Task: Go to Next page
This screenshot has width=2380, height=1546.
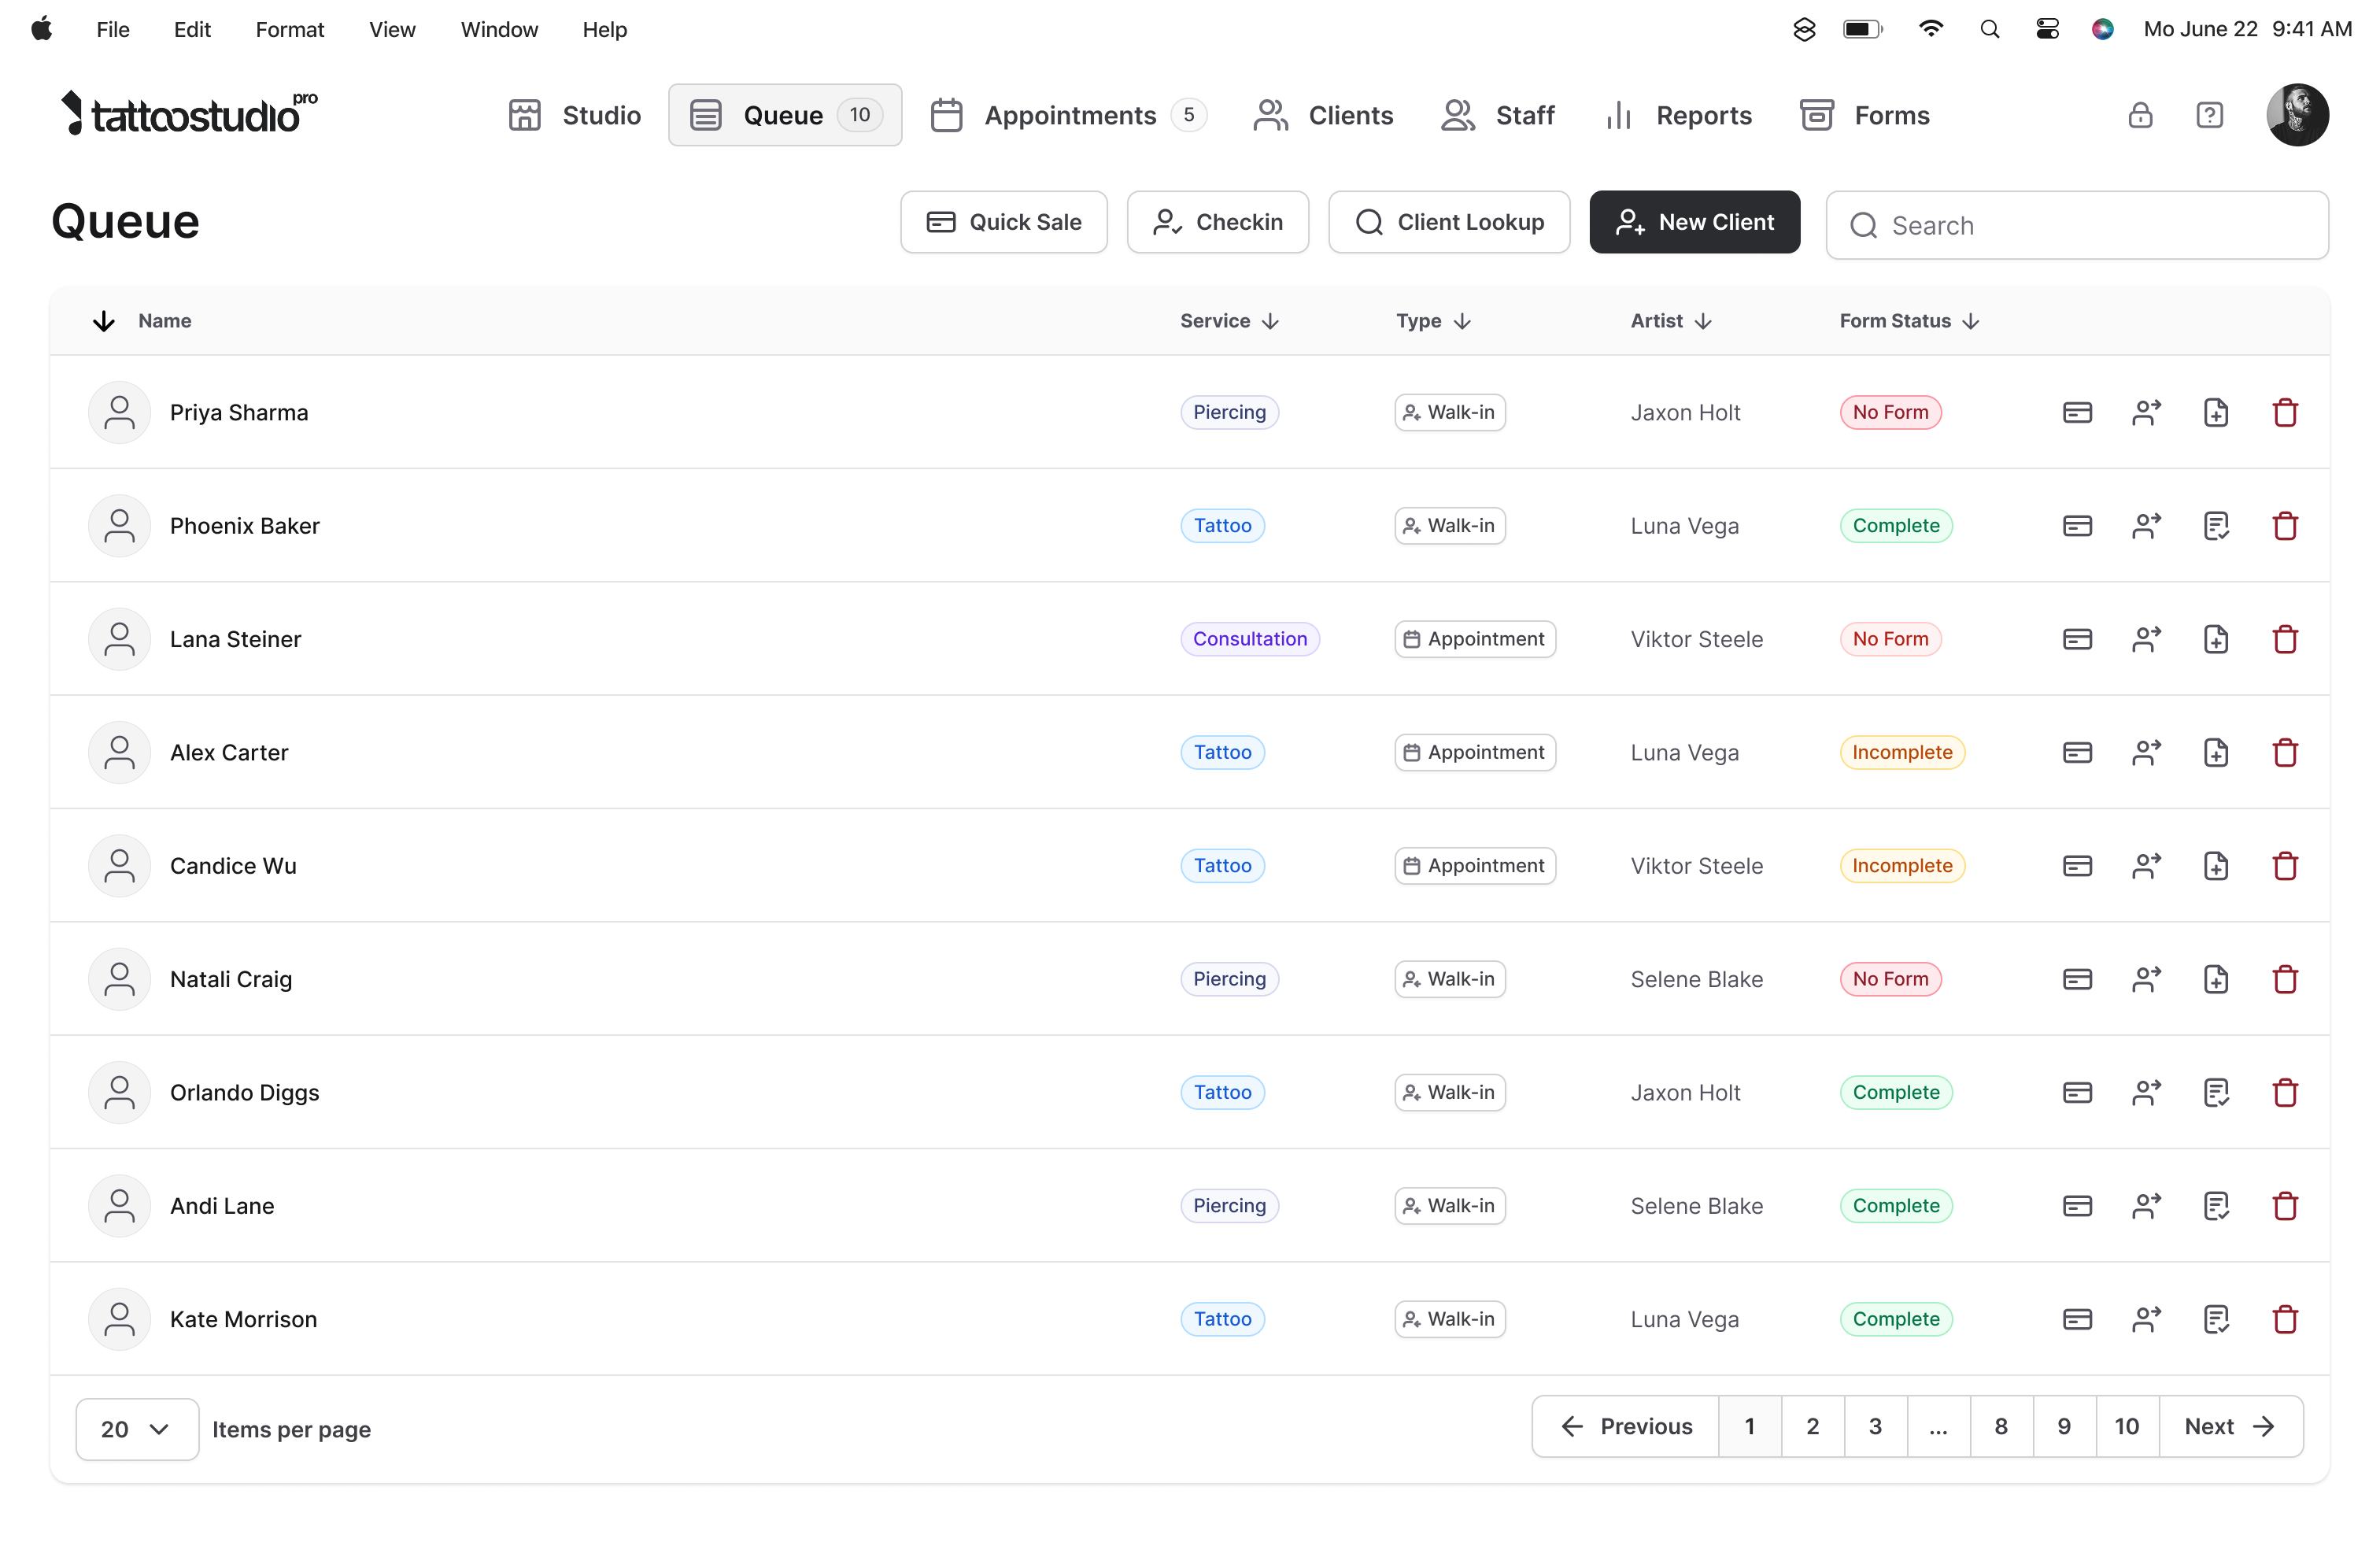Action: (2230, 1426)
